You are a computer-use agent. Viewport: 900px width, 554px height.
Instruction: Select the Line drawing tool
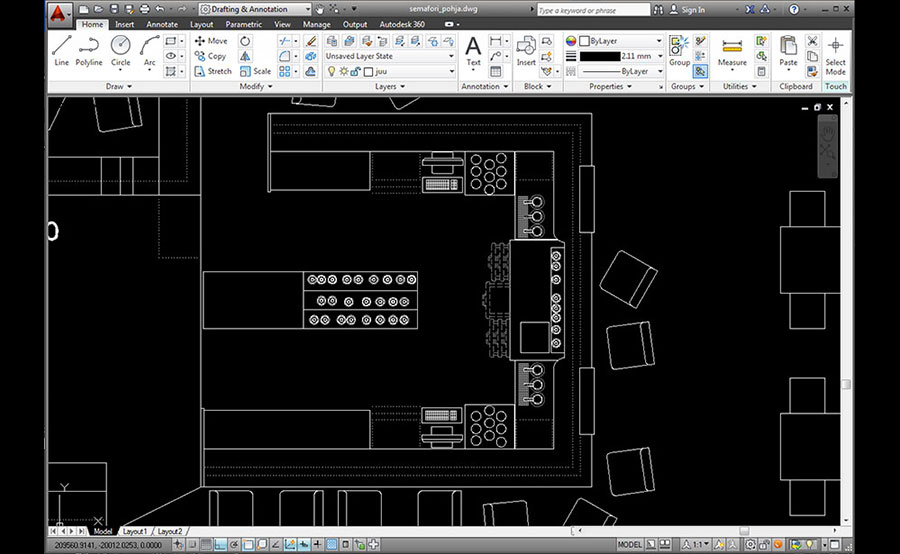(62, 50)
